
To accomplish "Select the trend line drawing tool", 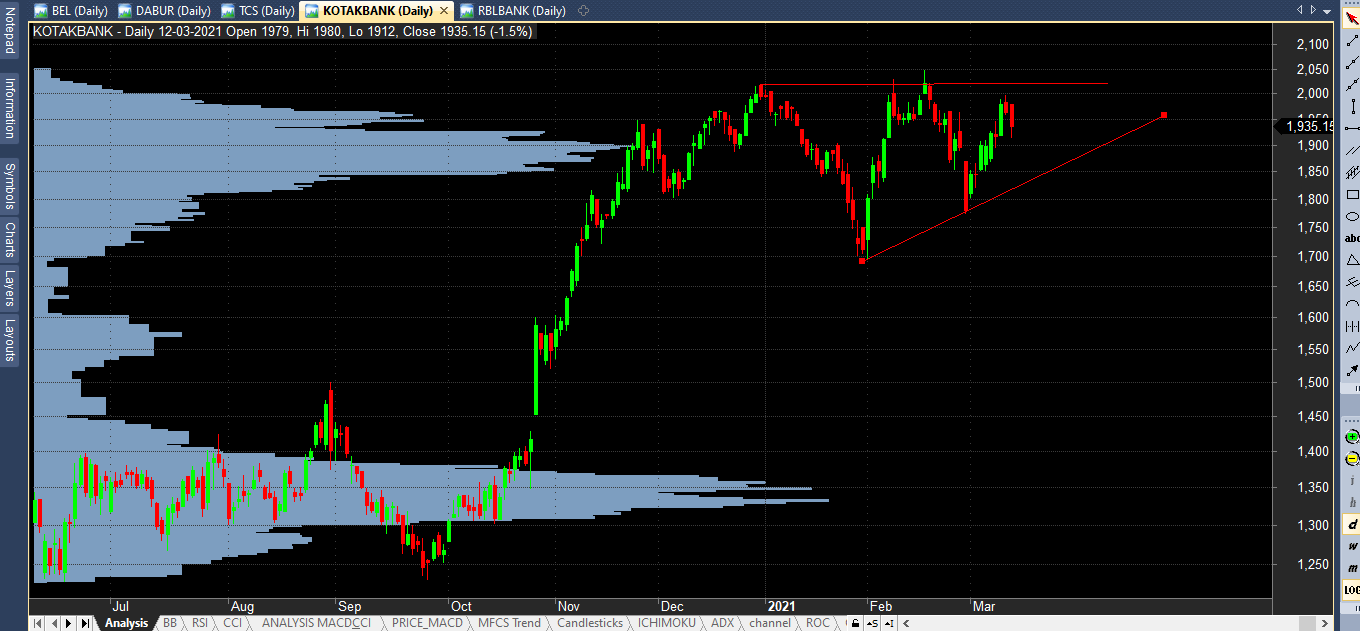I will [1352, 41].
